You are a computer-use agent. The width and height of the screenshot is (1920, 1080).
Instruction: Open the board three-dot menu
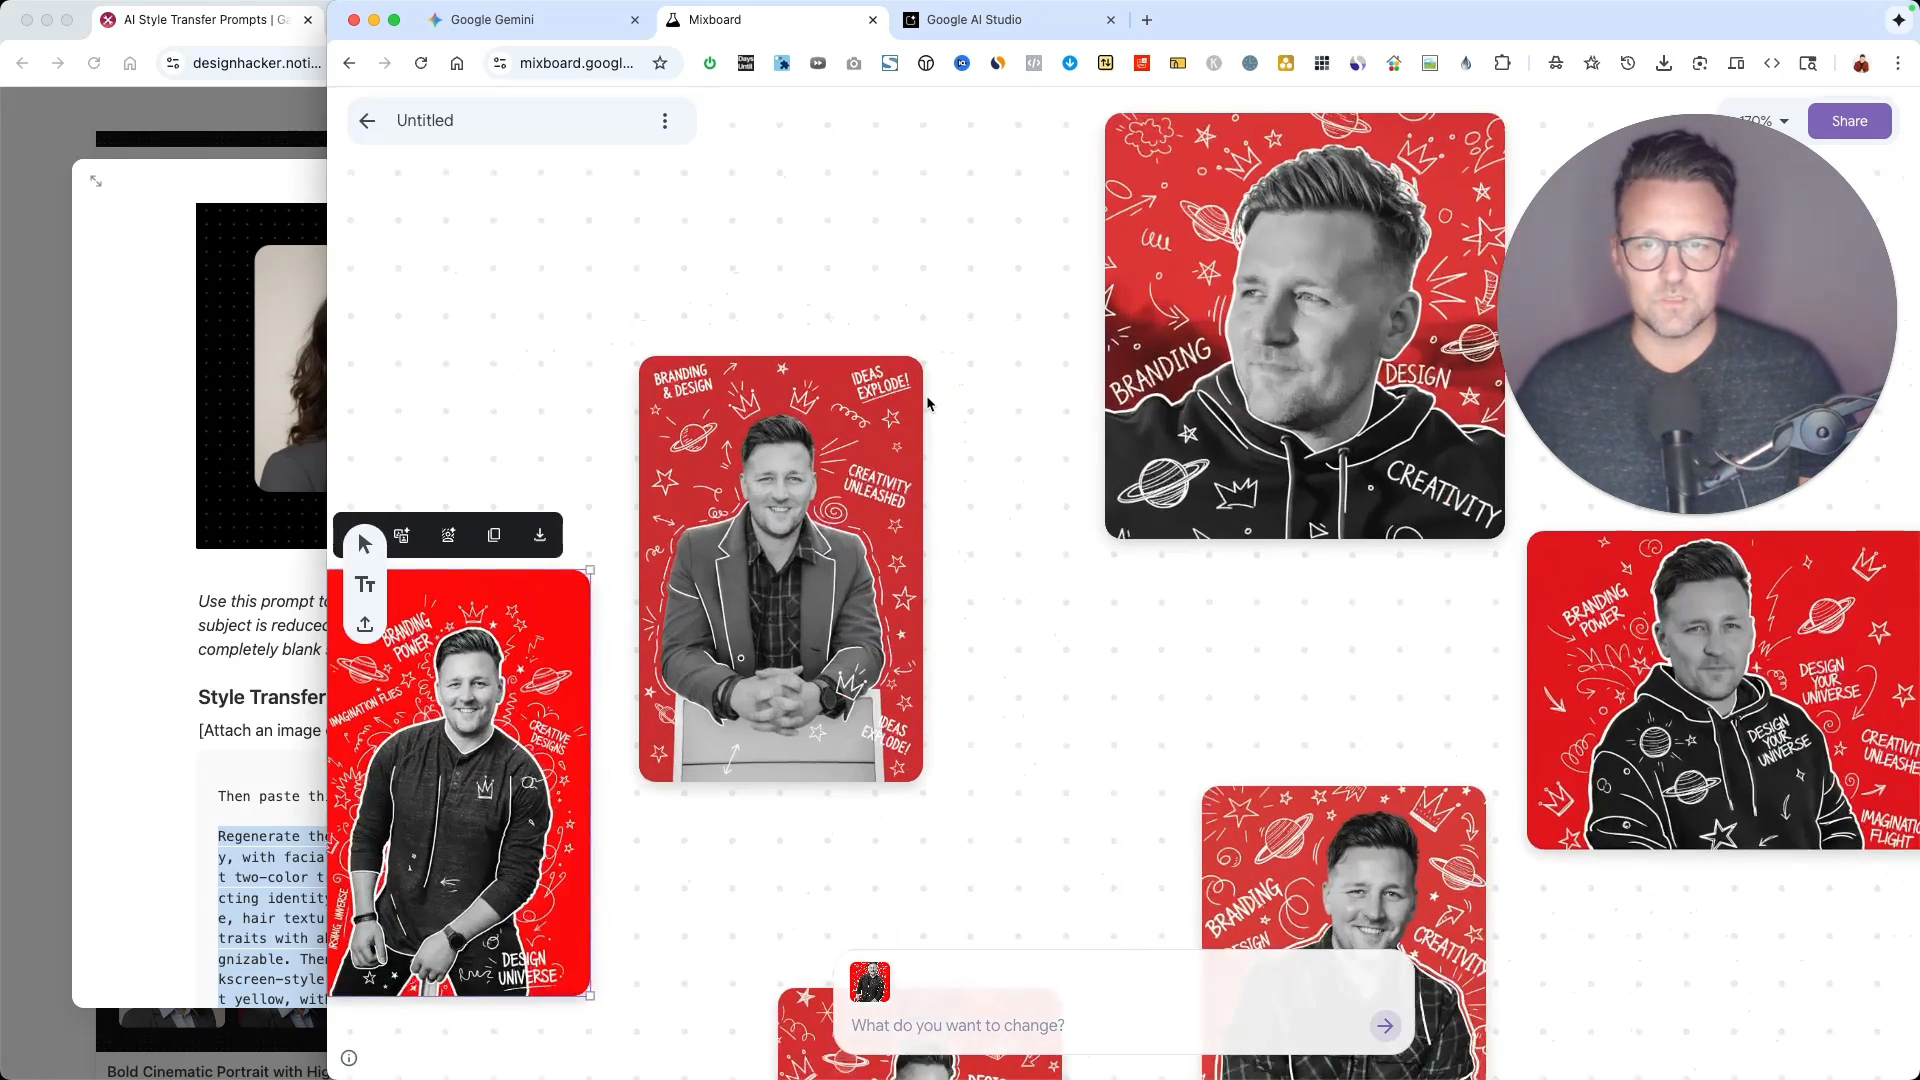pyautogui.click(x=665, y=121)
